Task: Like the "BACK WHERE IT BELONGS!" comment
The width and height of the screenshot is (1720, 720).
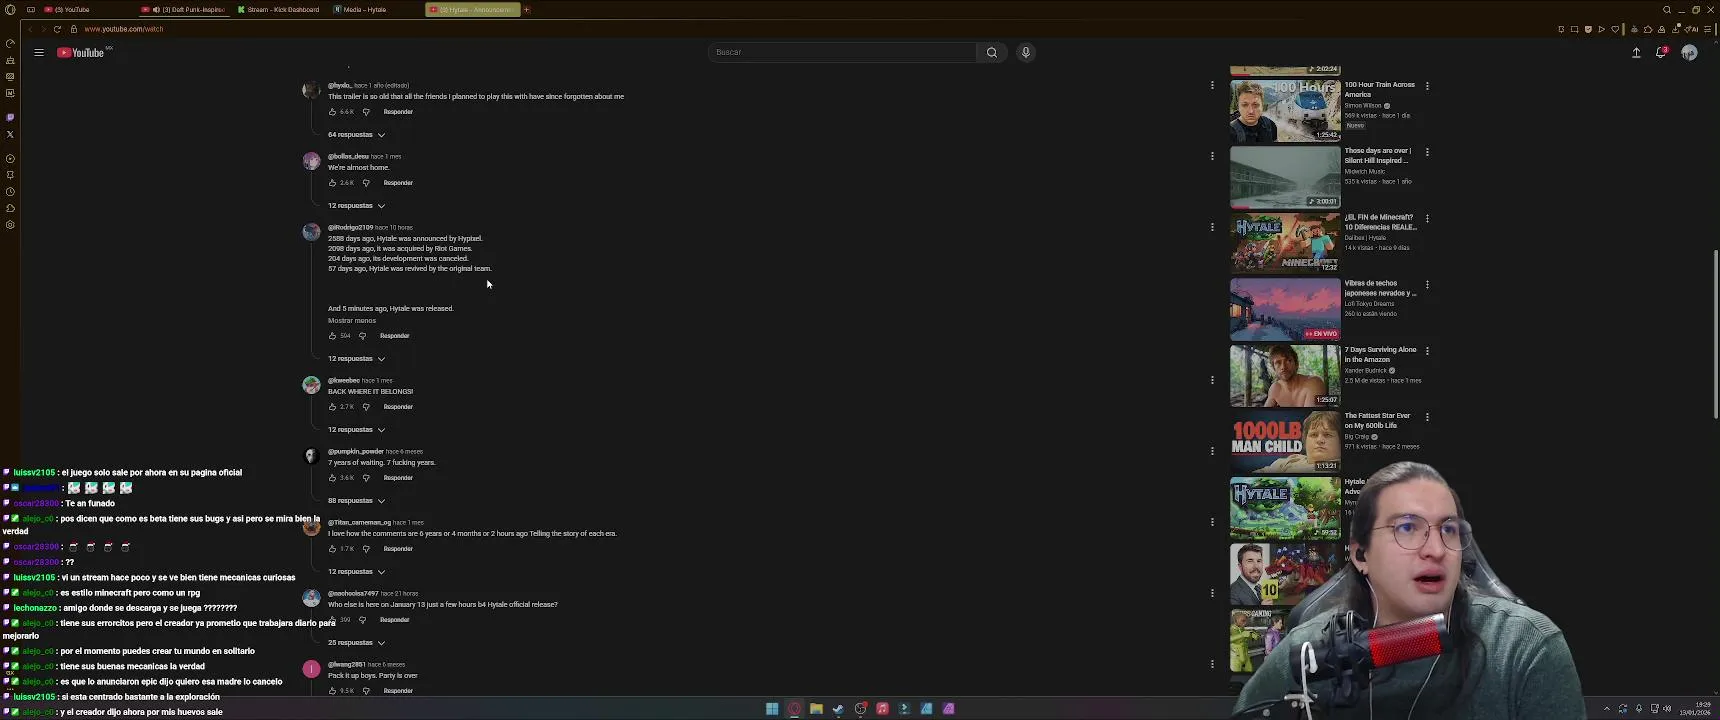Action: (x=332, y=407)
